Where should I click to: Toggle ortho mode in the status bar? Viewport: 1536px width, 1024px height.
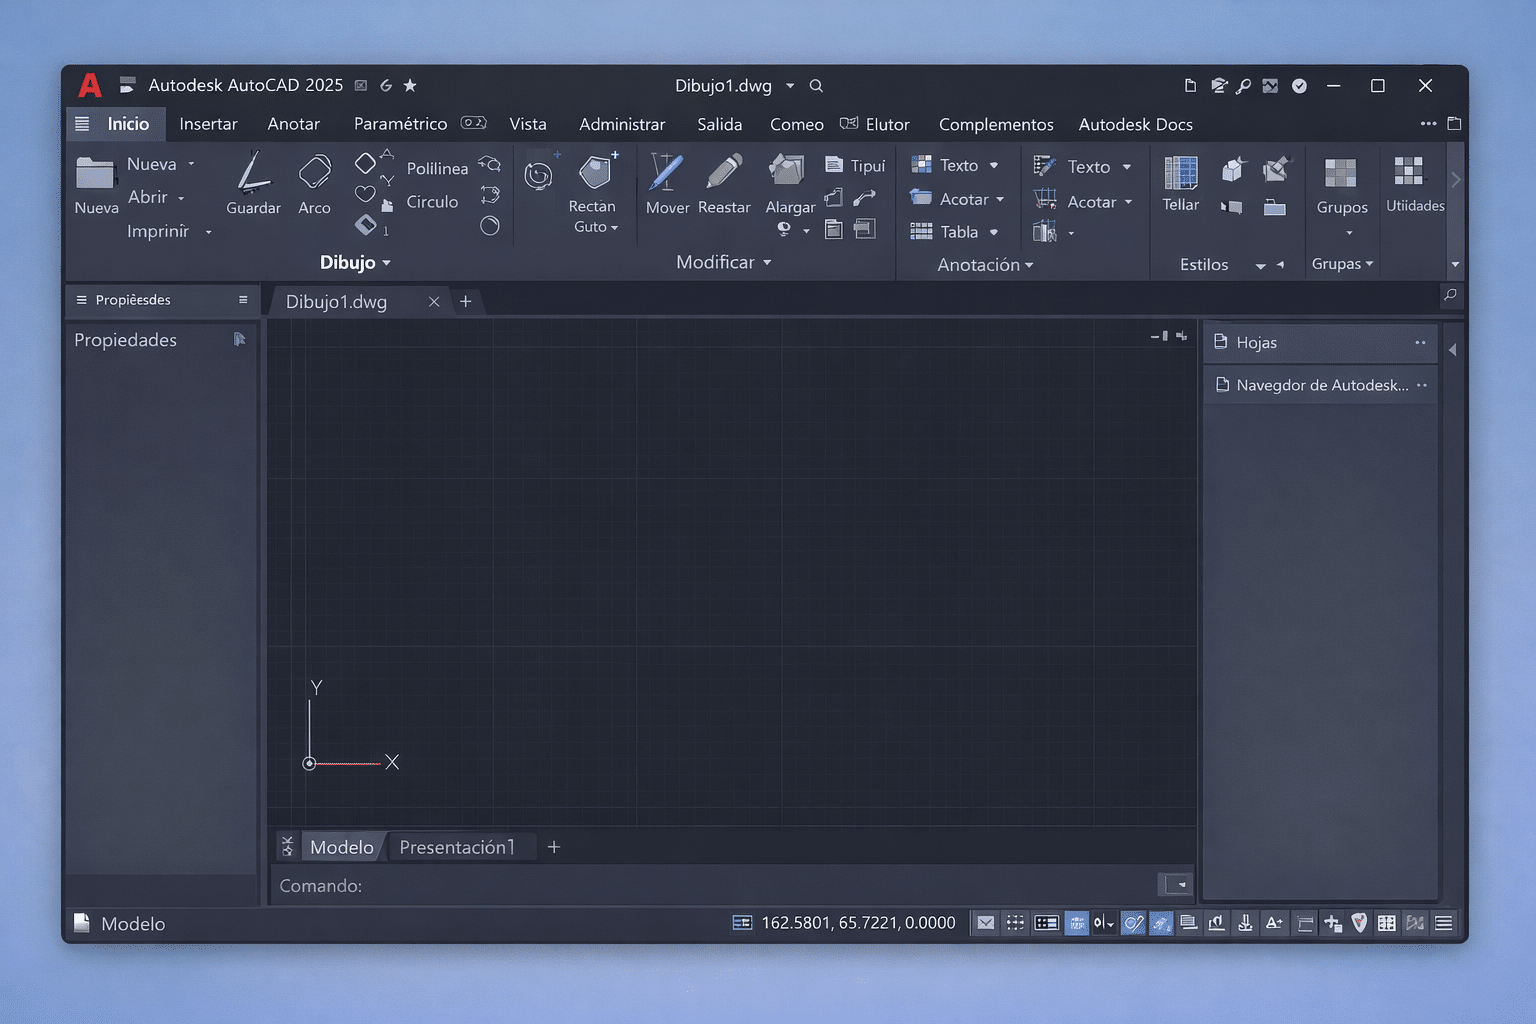coord(1076,922)
